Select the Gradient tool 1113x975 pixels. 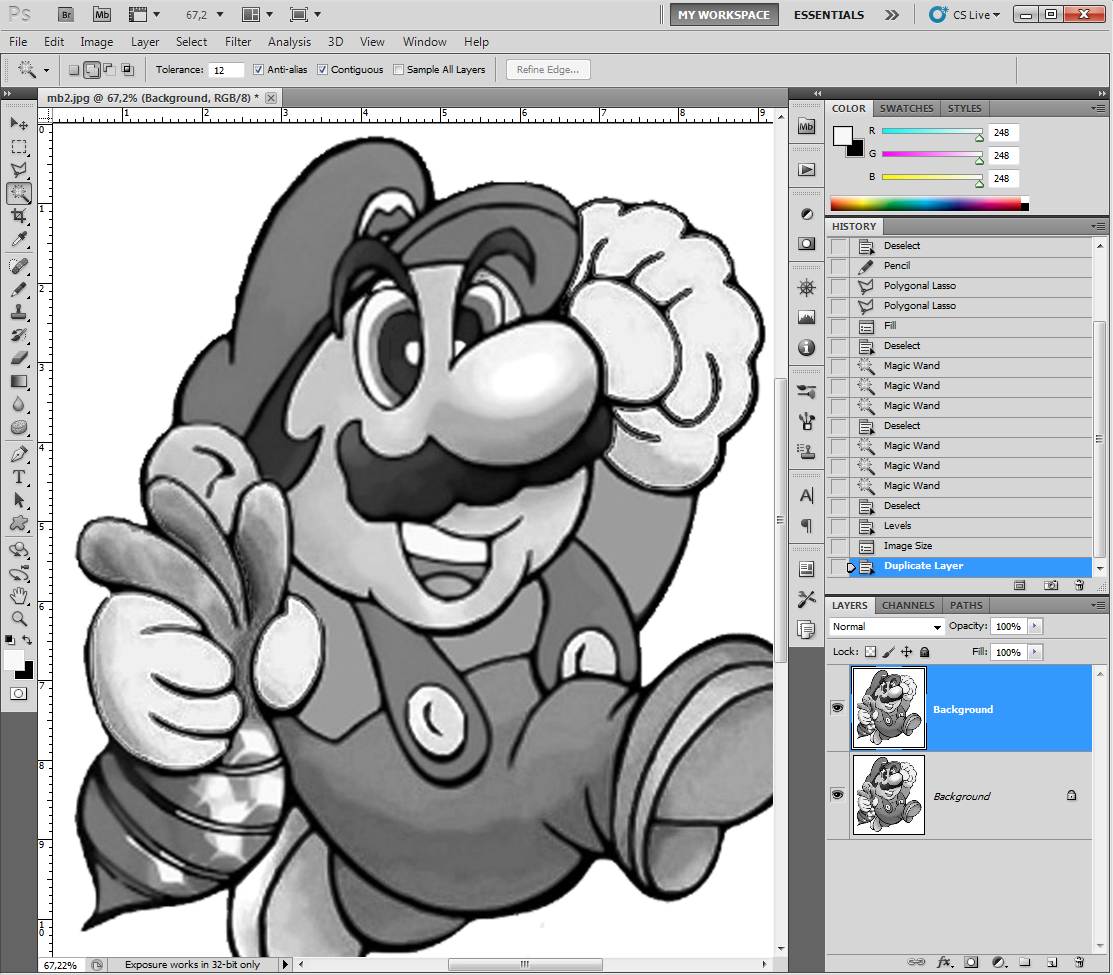point(19,382)
